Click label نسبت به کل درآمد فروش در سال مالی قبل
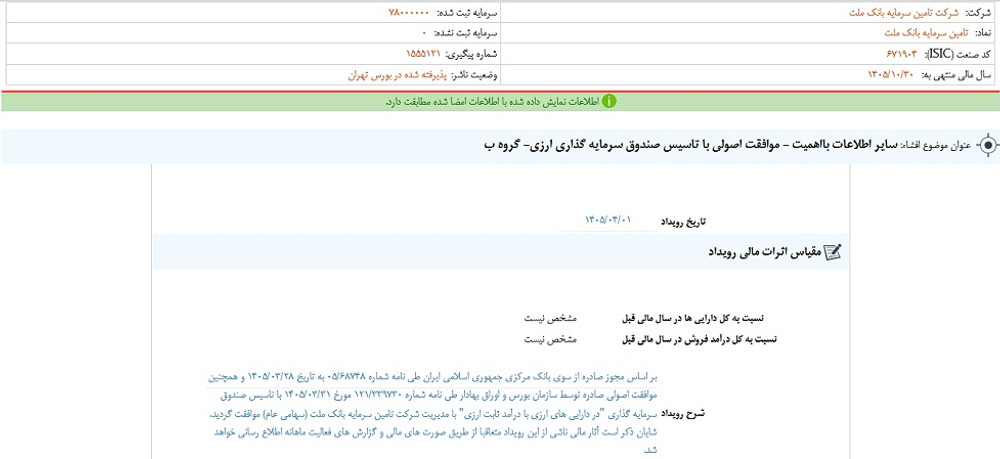The image size is (1000, 459). 700,339
